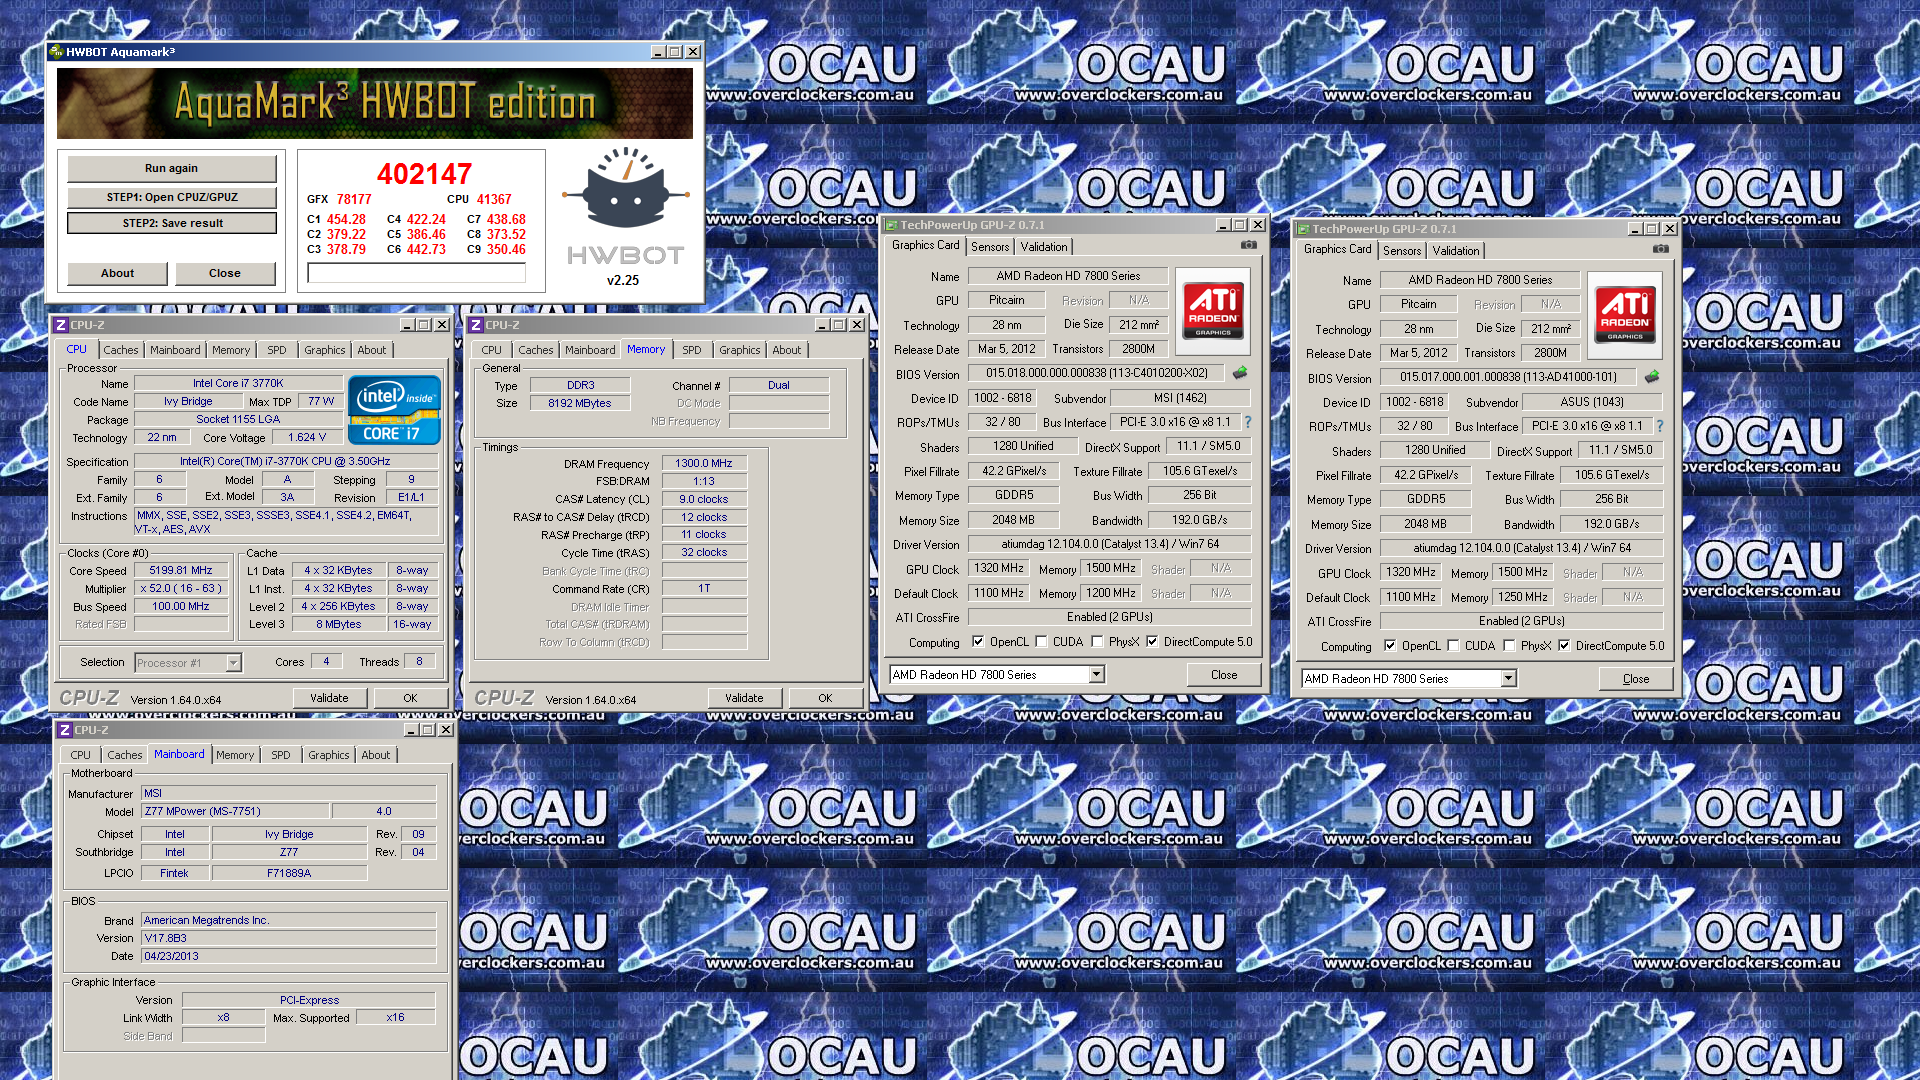
Task: Click left GPU-Z title bar icon
Action: pos(891,225)
